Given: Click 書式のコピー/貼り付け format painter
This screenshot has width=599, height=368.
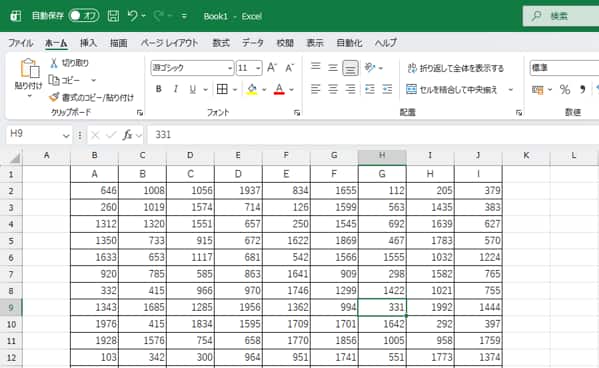Looking at the screenshot, I should [92, 97].
